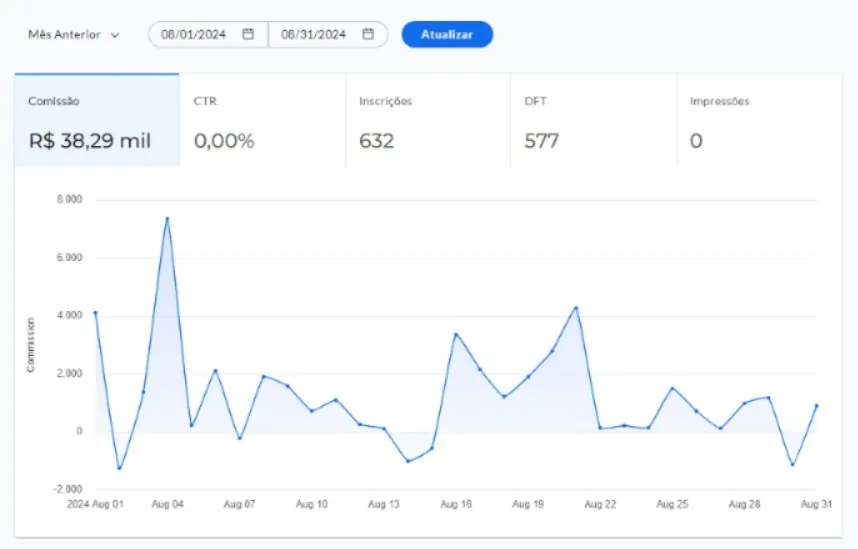Viewport: 858px width, 549px height.
Task: Switch to the DFT metric tab
Action: click(593, 120)
